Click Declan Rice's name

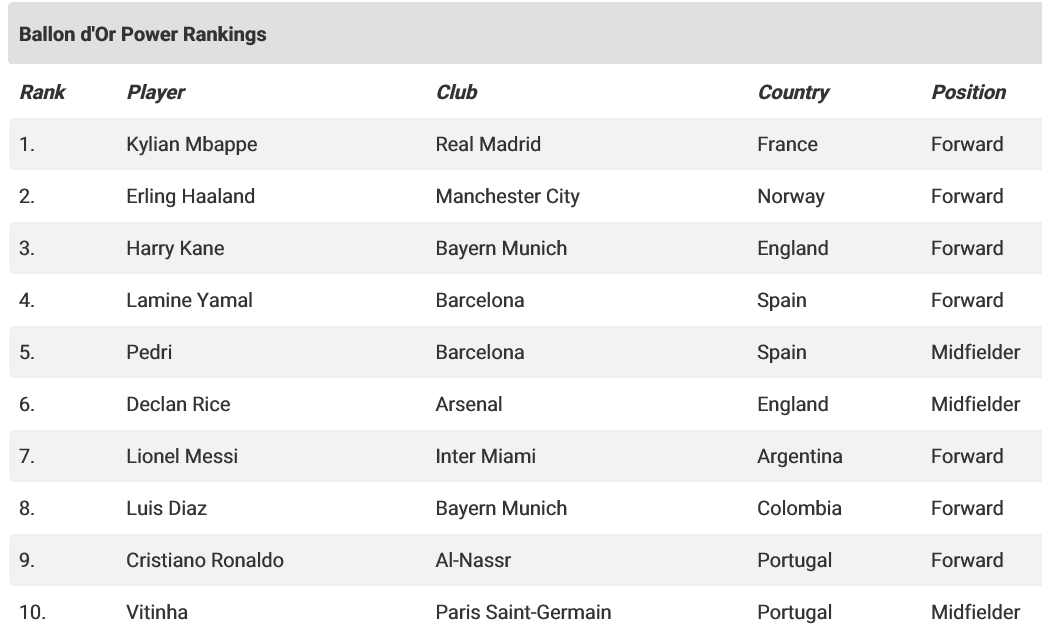pyautogui.click(x=178, y=404)
